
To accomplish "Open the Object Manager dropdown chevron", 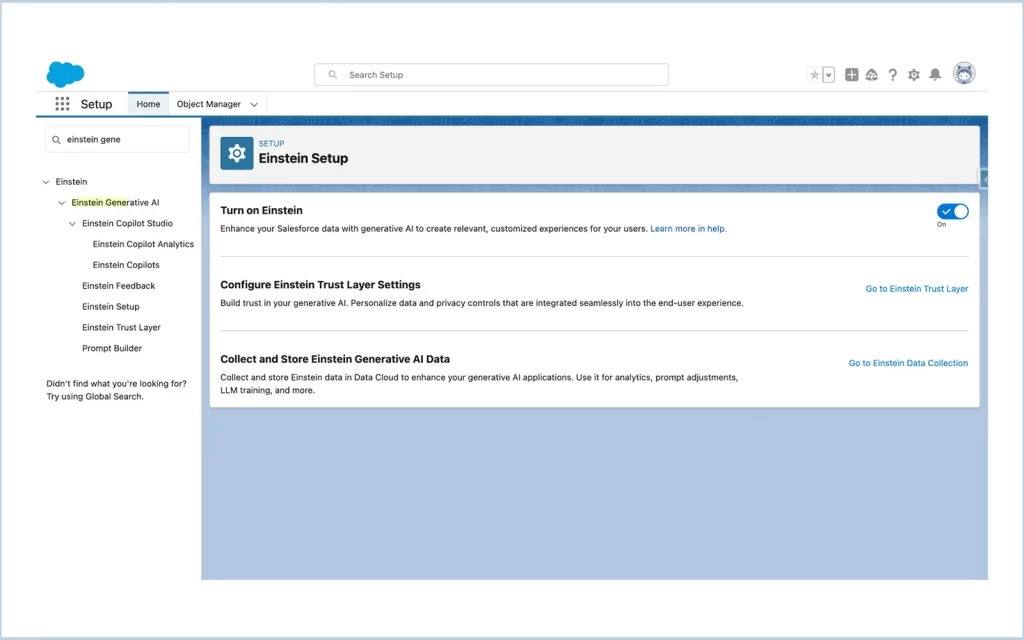I will coord(254,104).
